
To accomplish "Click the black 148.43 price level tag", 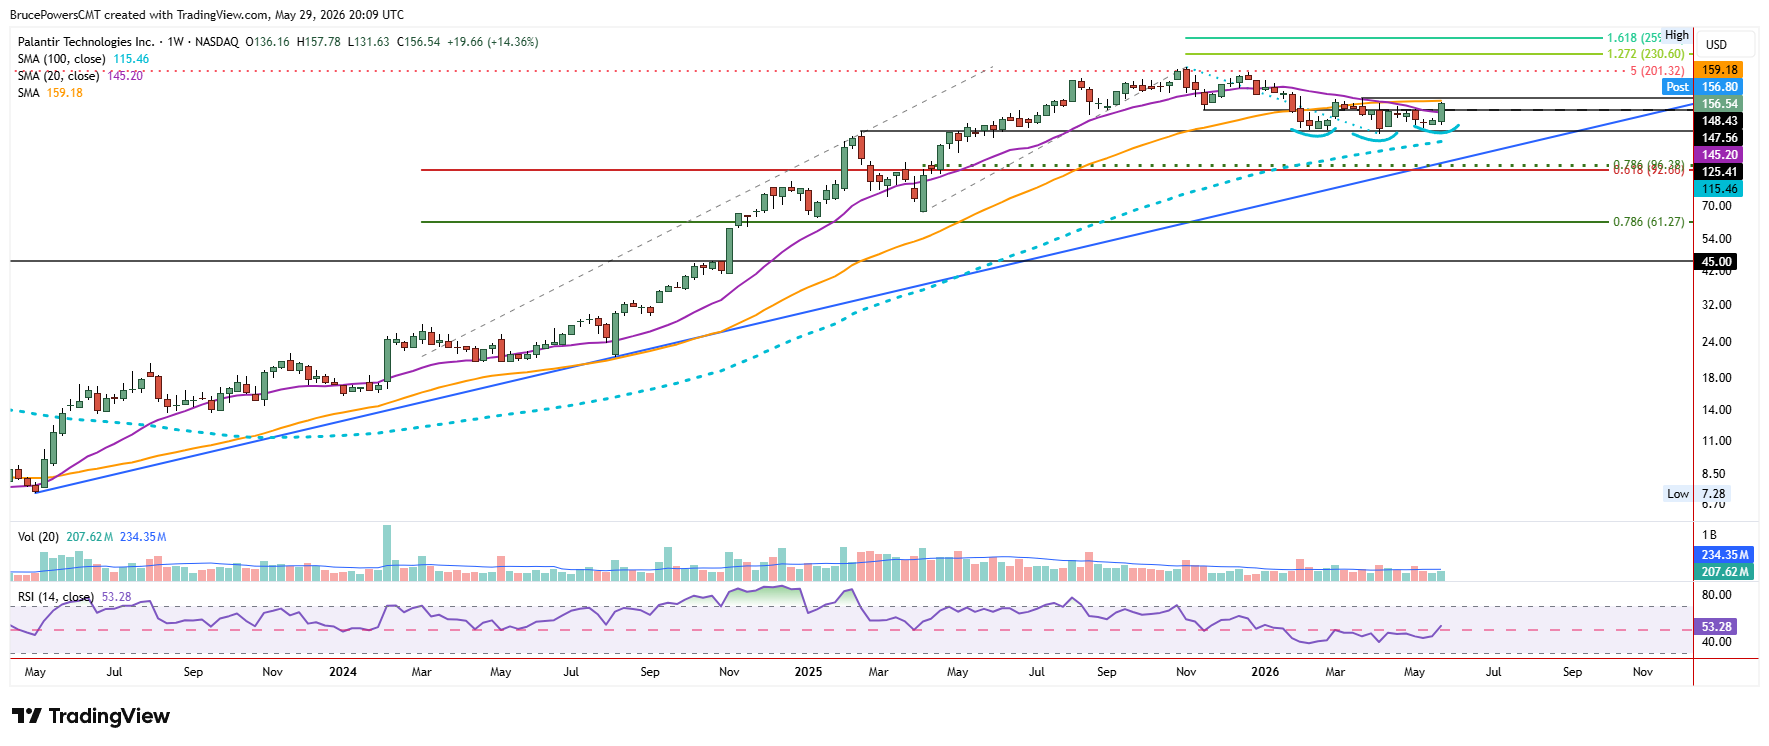I will 1719,121.
